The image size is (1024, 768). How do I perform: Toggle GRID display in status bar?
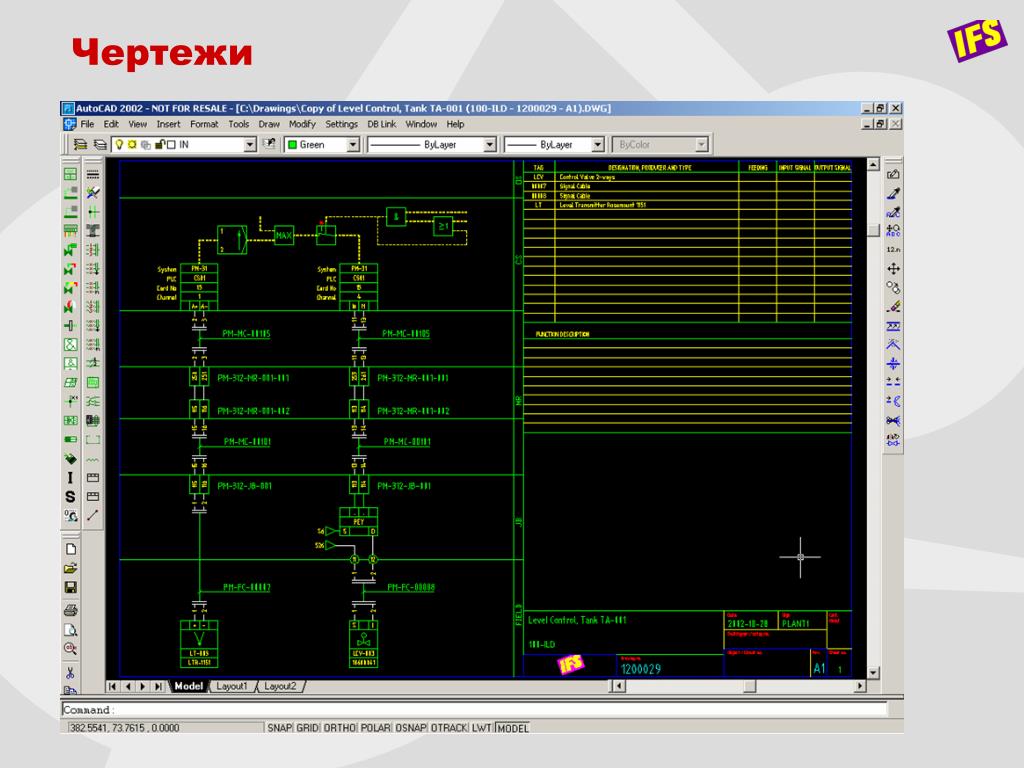[x=307, y=728]
